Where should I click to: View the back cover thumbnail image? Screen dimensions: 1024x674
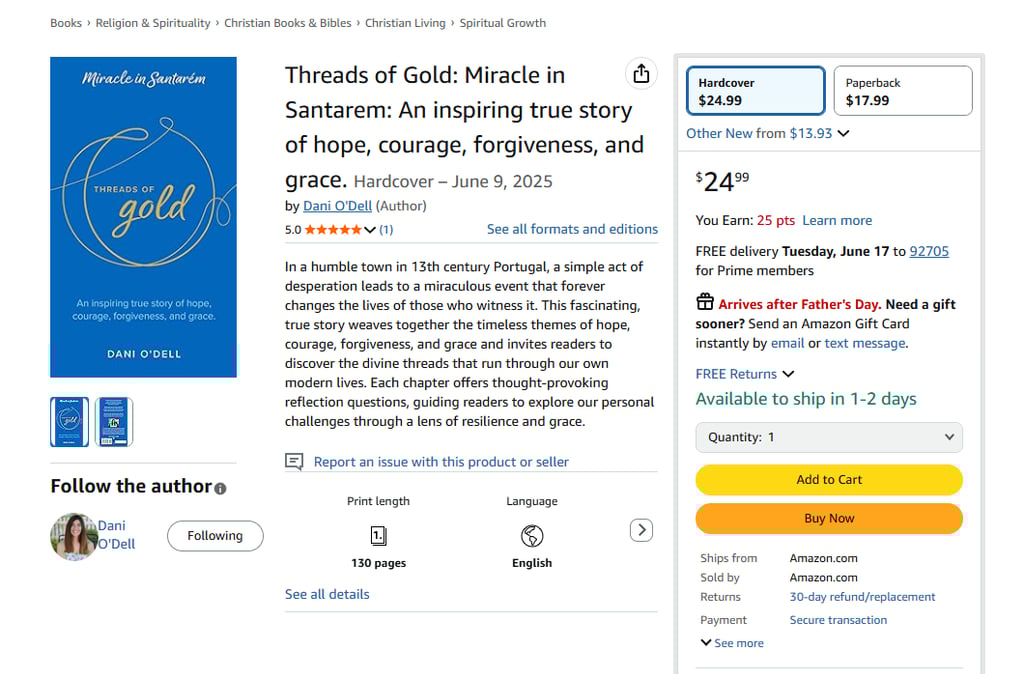(x=114, y=422)
